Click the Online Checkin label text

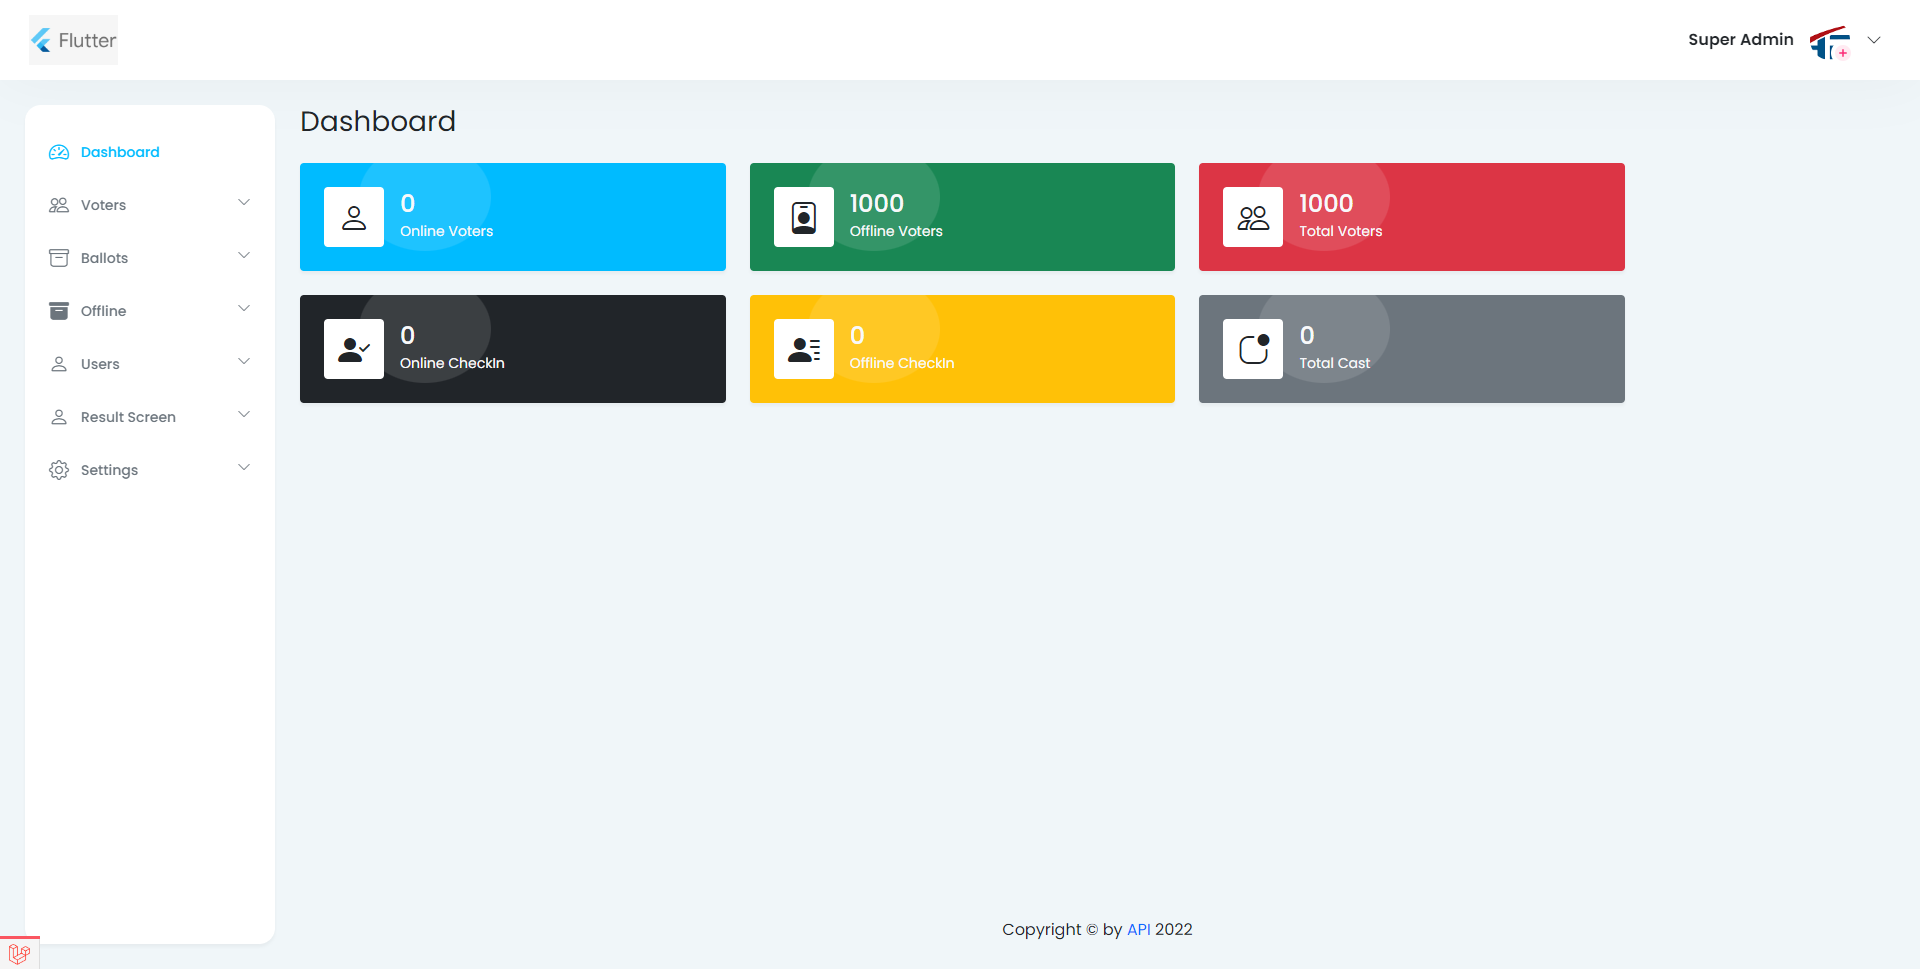(x=452, y=363)
